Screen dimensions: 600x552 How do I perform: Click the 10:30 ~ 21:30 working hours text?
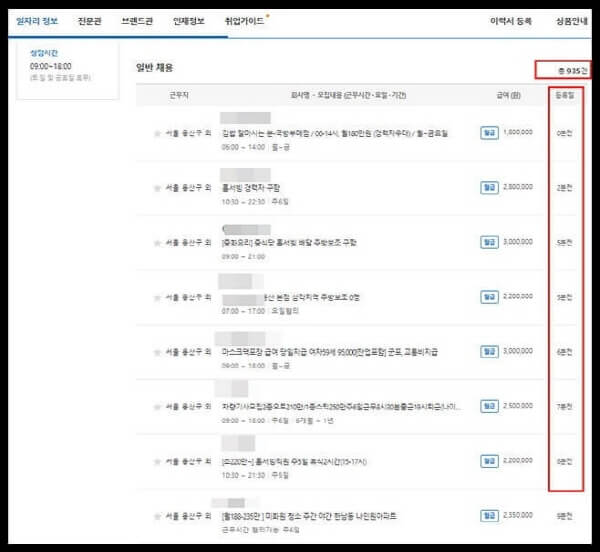pyautogui.click(x=243, y=475)
